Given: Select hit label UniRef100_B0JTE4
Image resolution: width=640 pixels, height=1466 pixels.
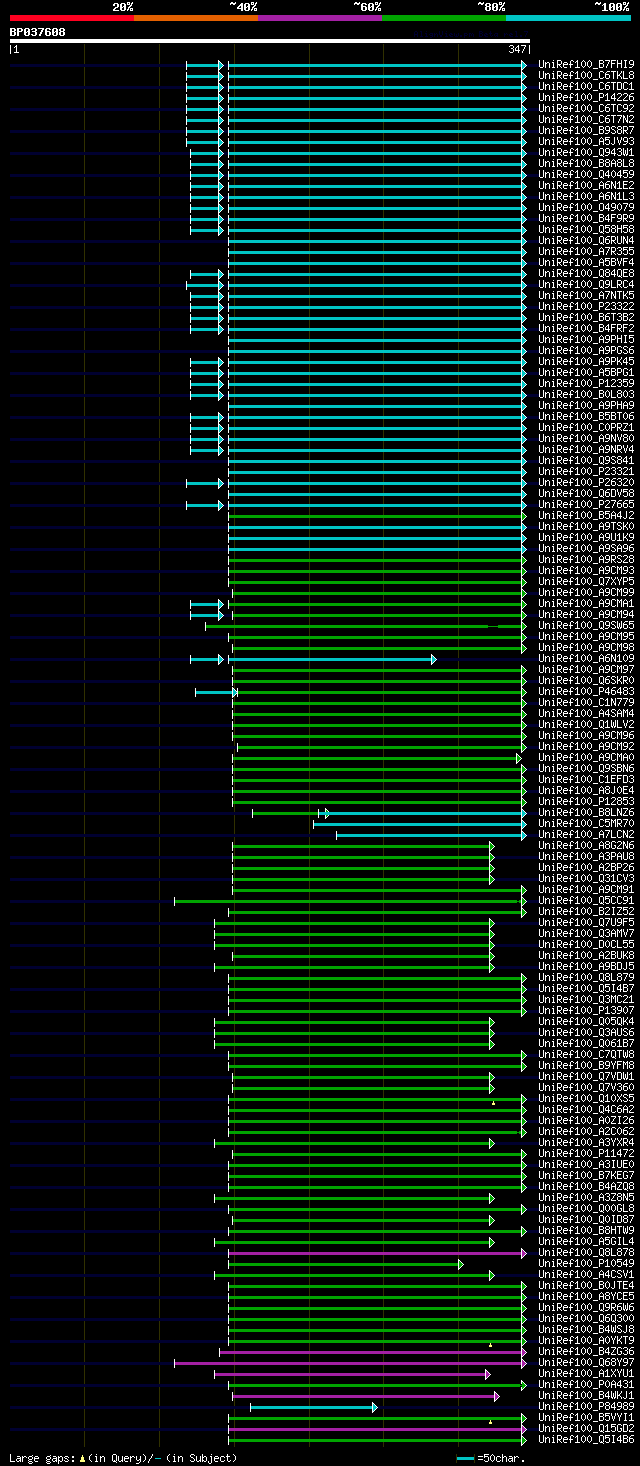Looking at the screenshot, I should (x=586, y=1285).
